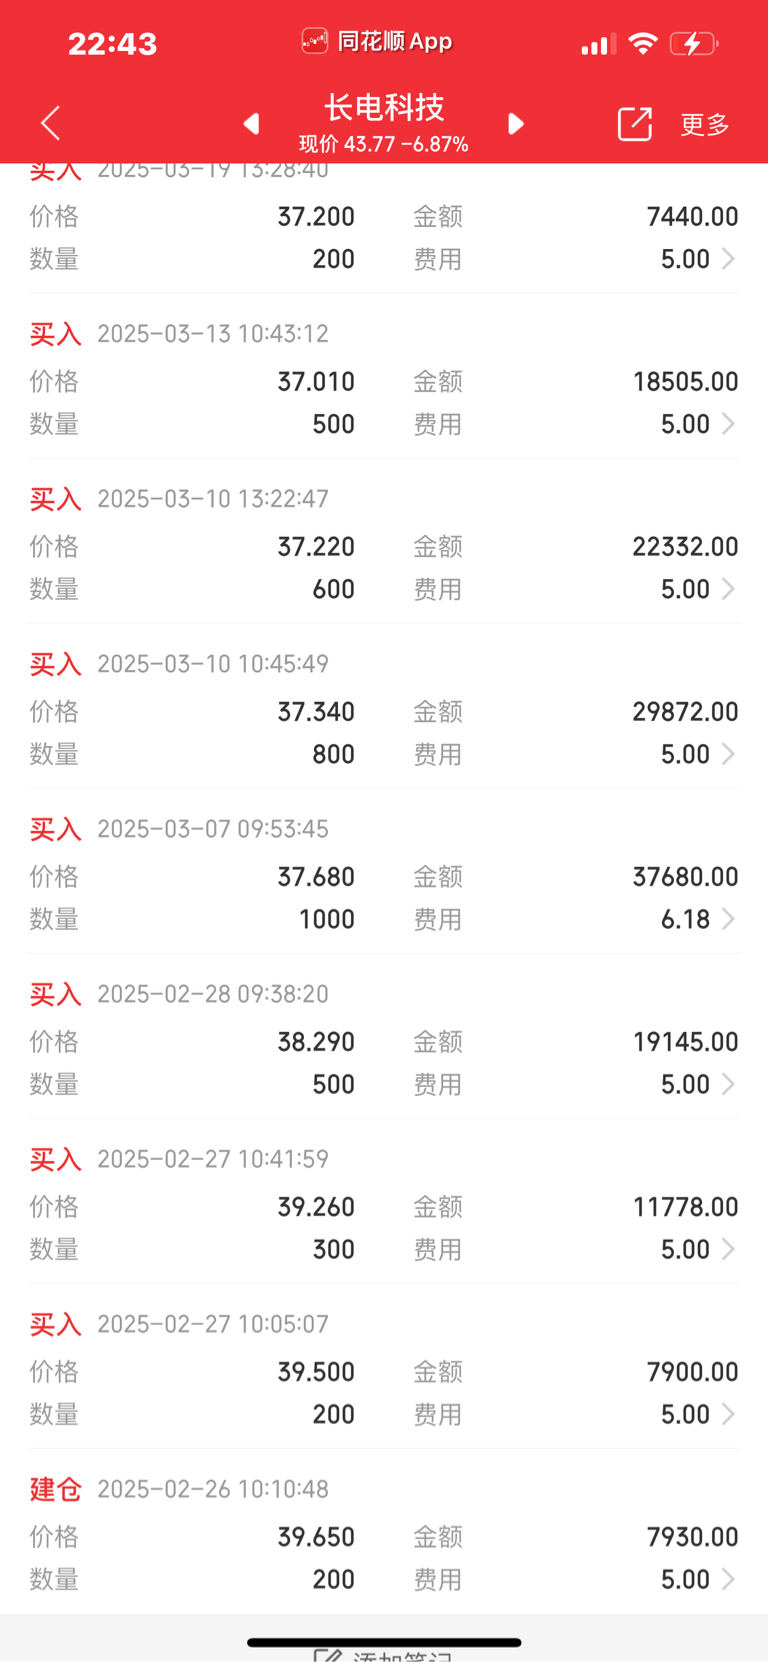The image size is (768, 1662).
Task: Go to previous stock with left triangle
Action: point(252,123)
